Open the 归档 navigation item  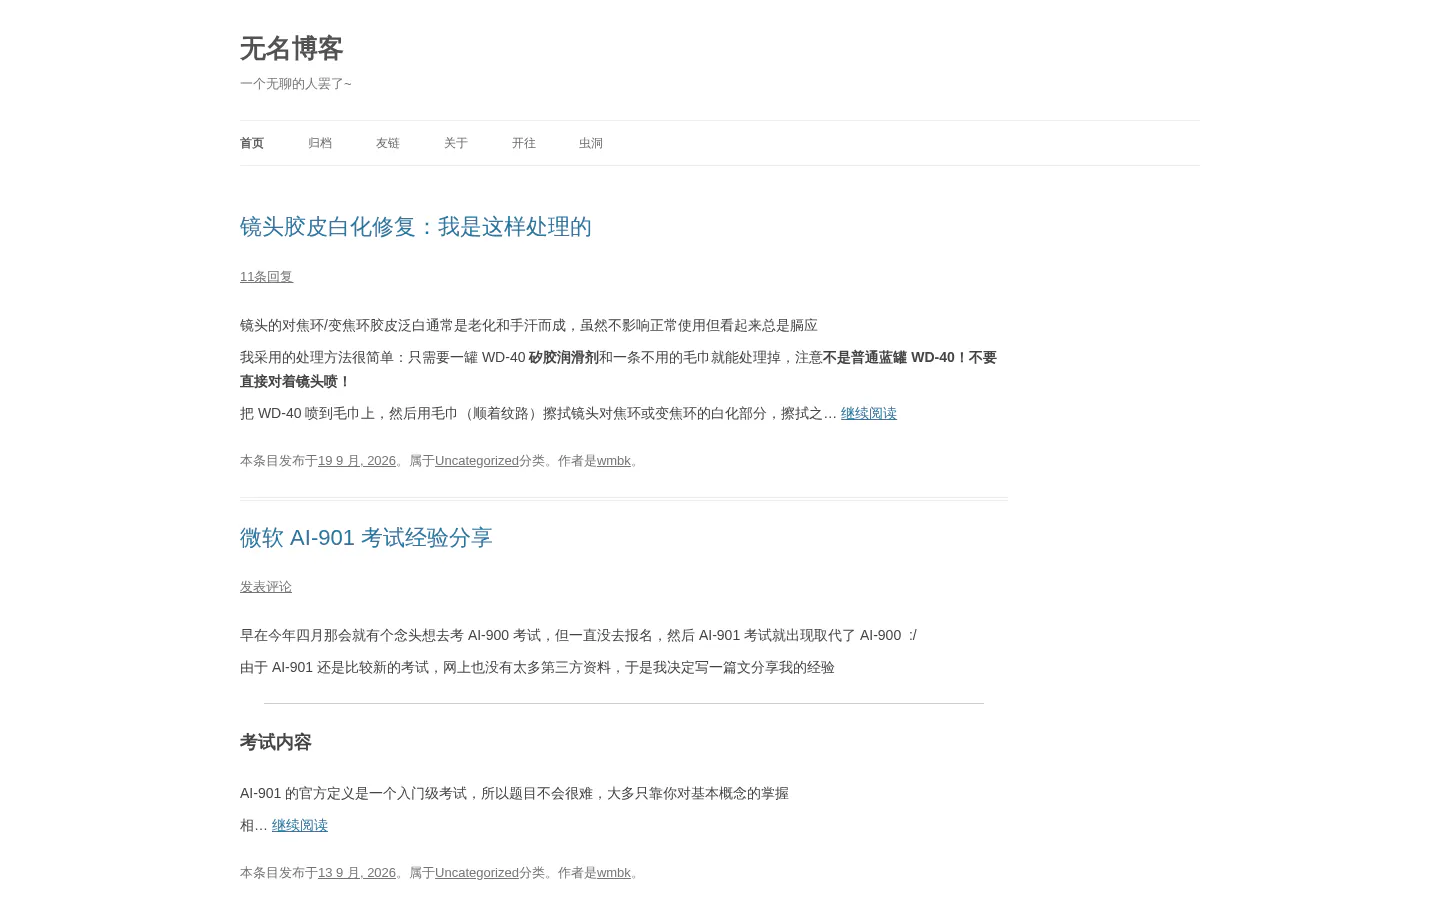tap(320, 143)
